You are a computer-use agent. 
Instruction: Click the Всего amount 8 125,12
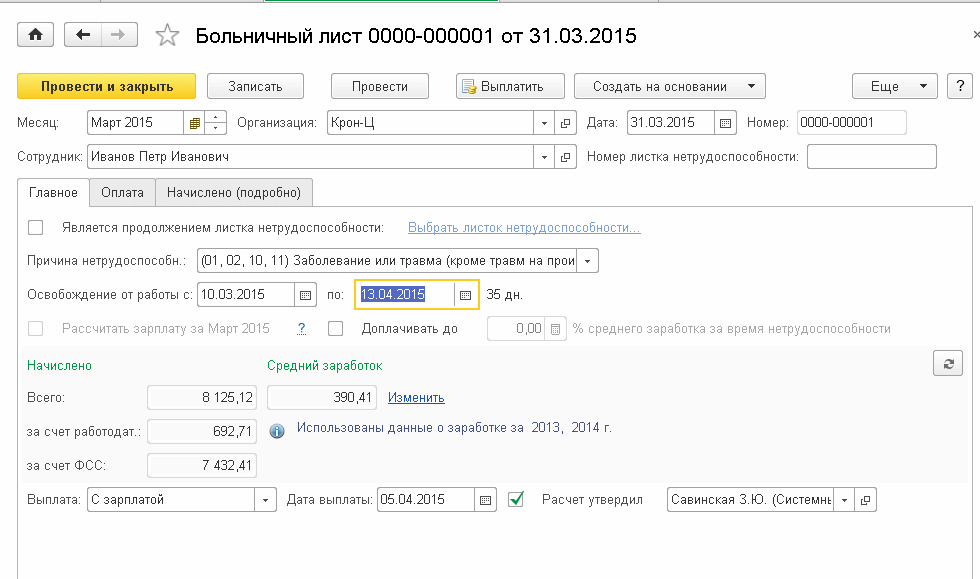pyautogui.click(x=202, y=398)
